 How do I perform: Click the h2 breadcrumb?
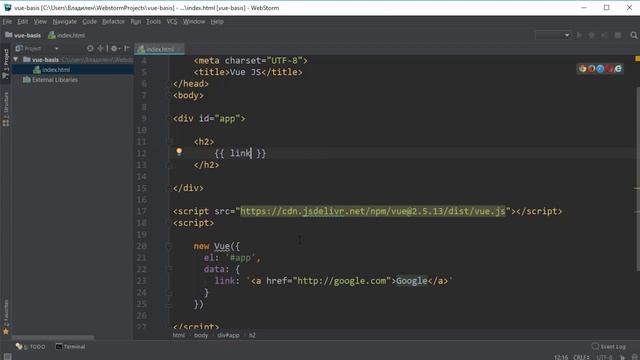[252, 336]
